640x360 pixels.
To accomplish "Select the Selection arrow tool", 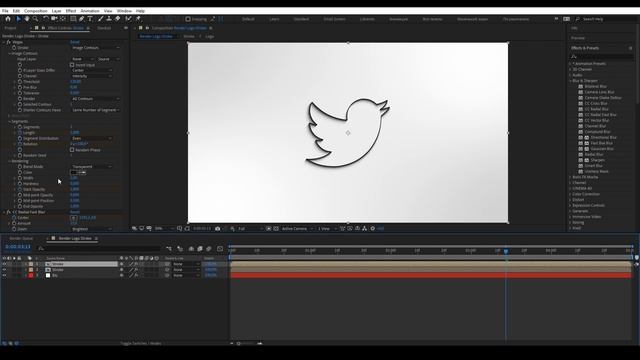I will 18,19.
